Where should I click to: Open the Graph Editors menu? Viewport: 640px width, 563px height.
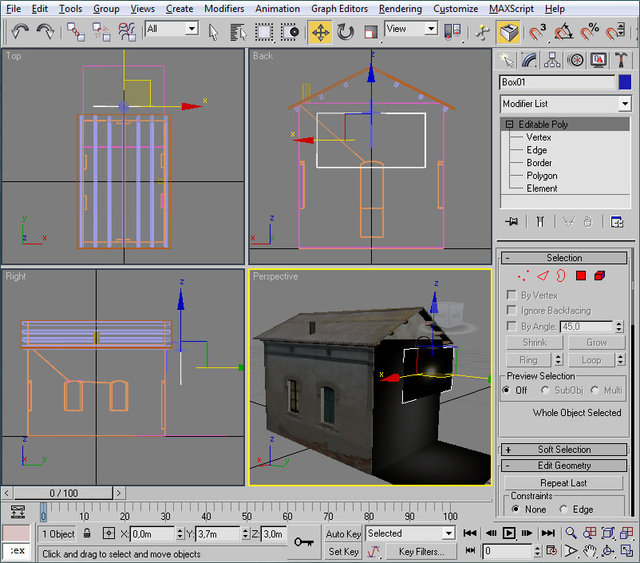pos(339,8)
